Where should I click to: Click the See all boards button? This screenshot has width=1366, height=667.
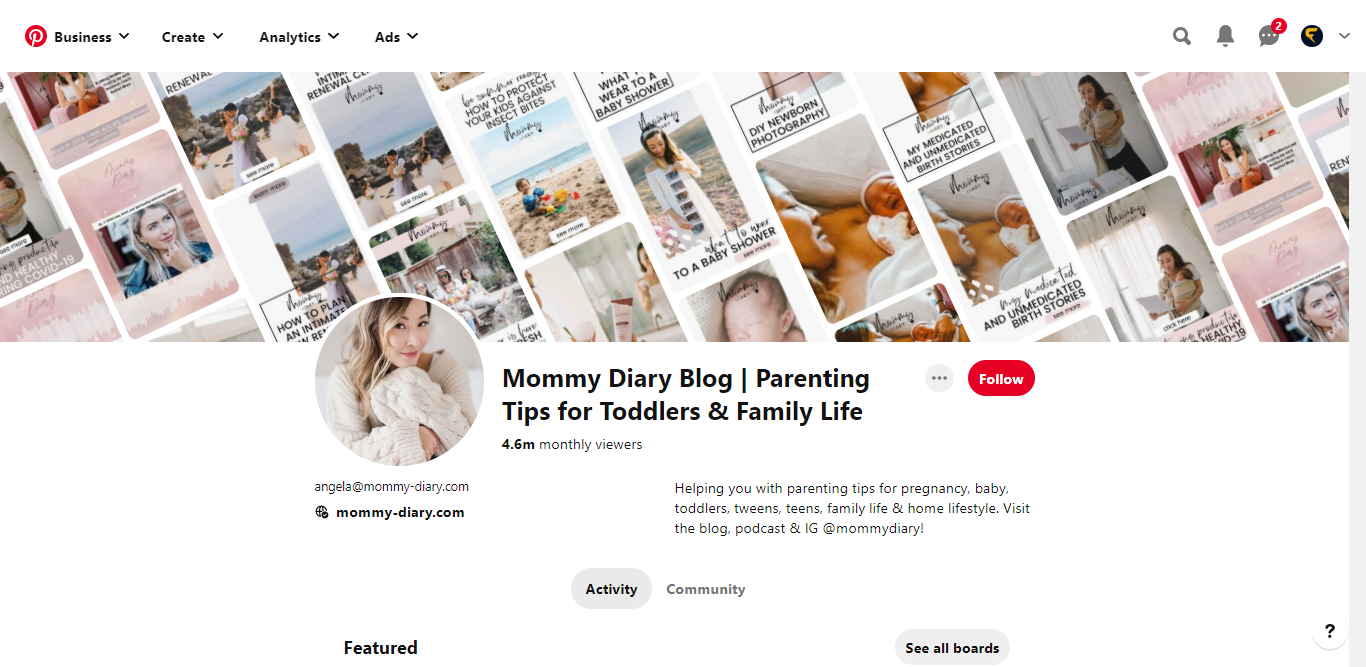(x=952, y=648)
